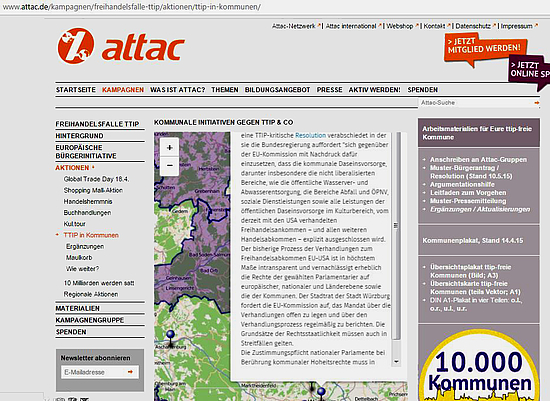The height and width of the screenshot is (401, 550).
Task: Open Hintergrund sidebar section
Action: tap(79, 136)
